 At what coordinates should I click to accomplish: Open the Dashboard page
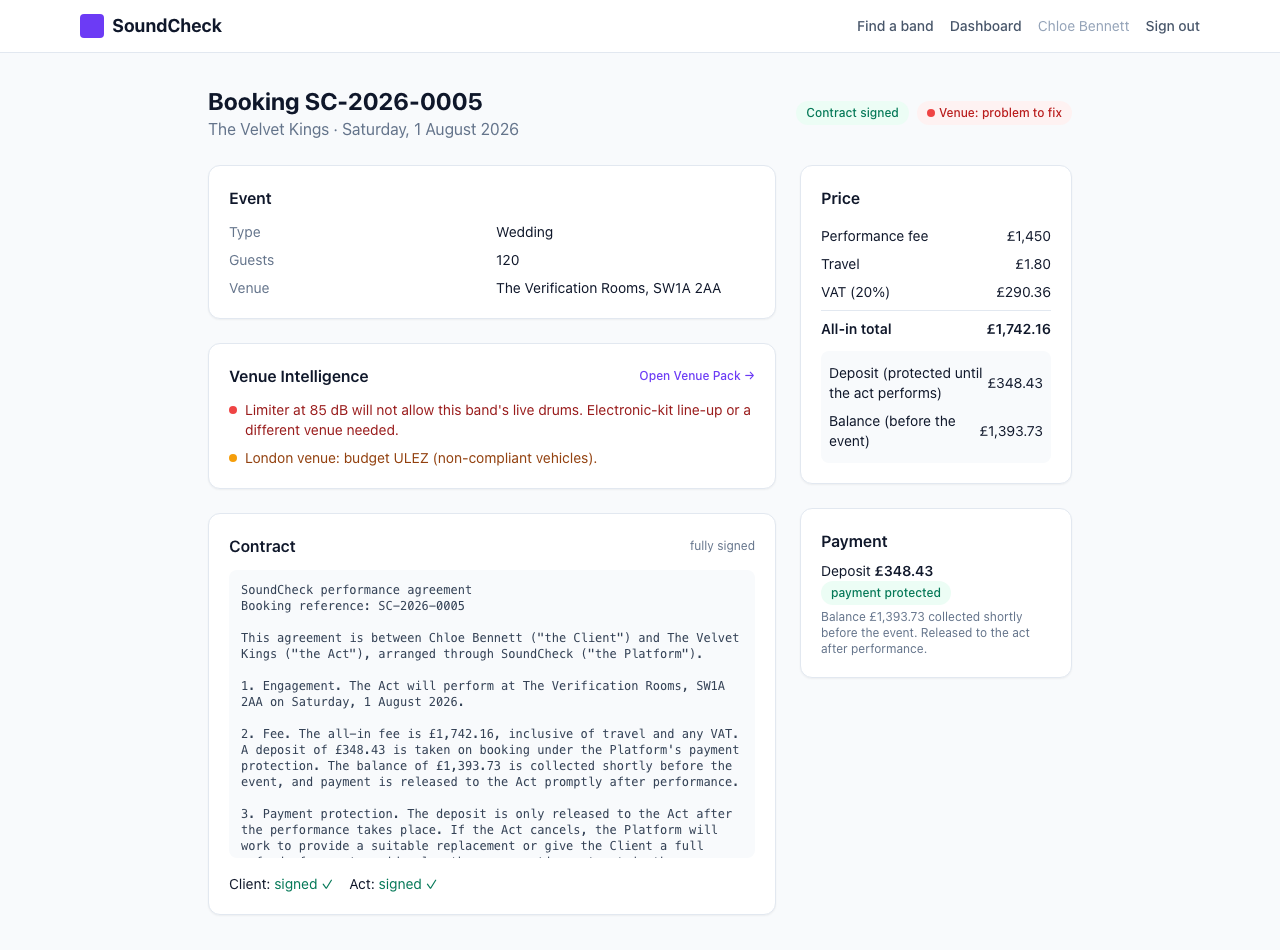[x=986, y=26]
